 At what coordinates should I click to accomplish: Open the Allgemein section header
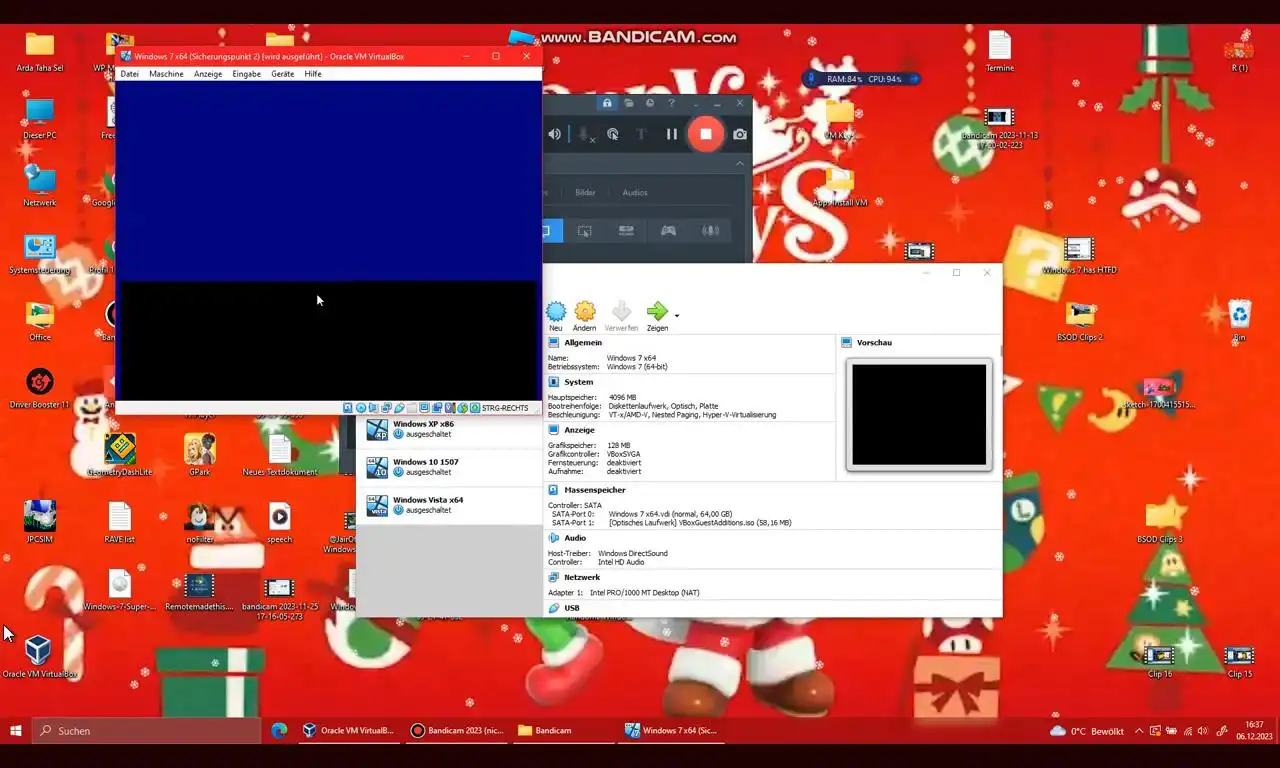coord(583,343)
